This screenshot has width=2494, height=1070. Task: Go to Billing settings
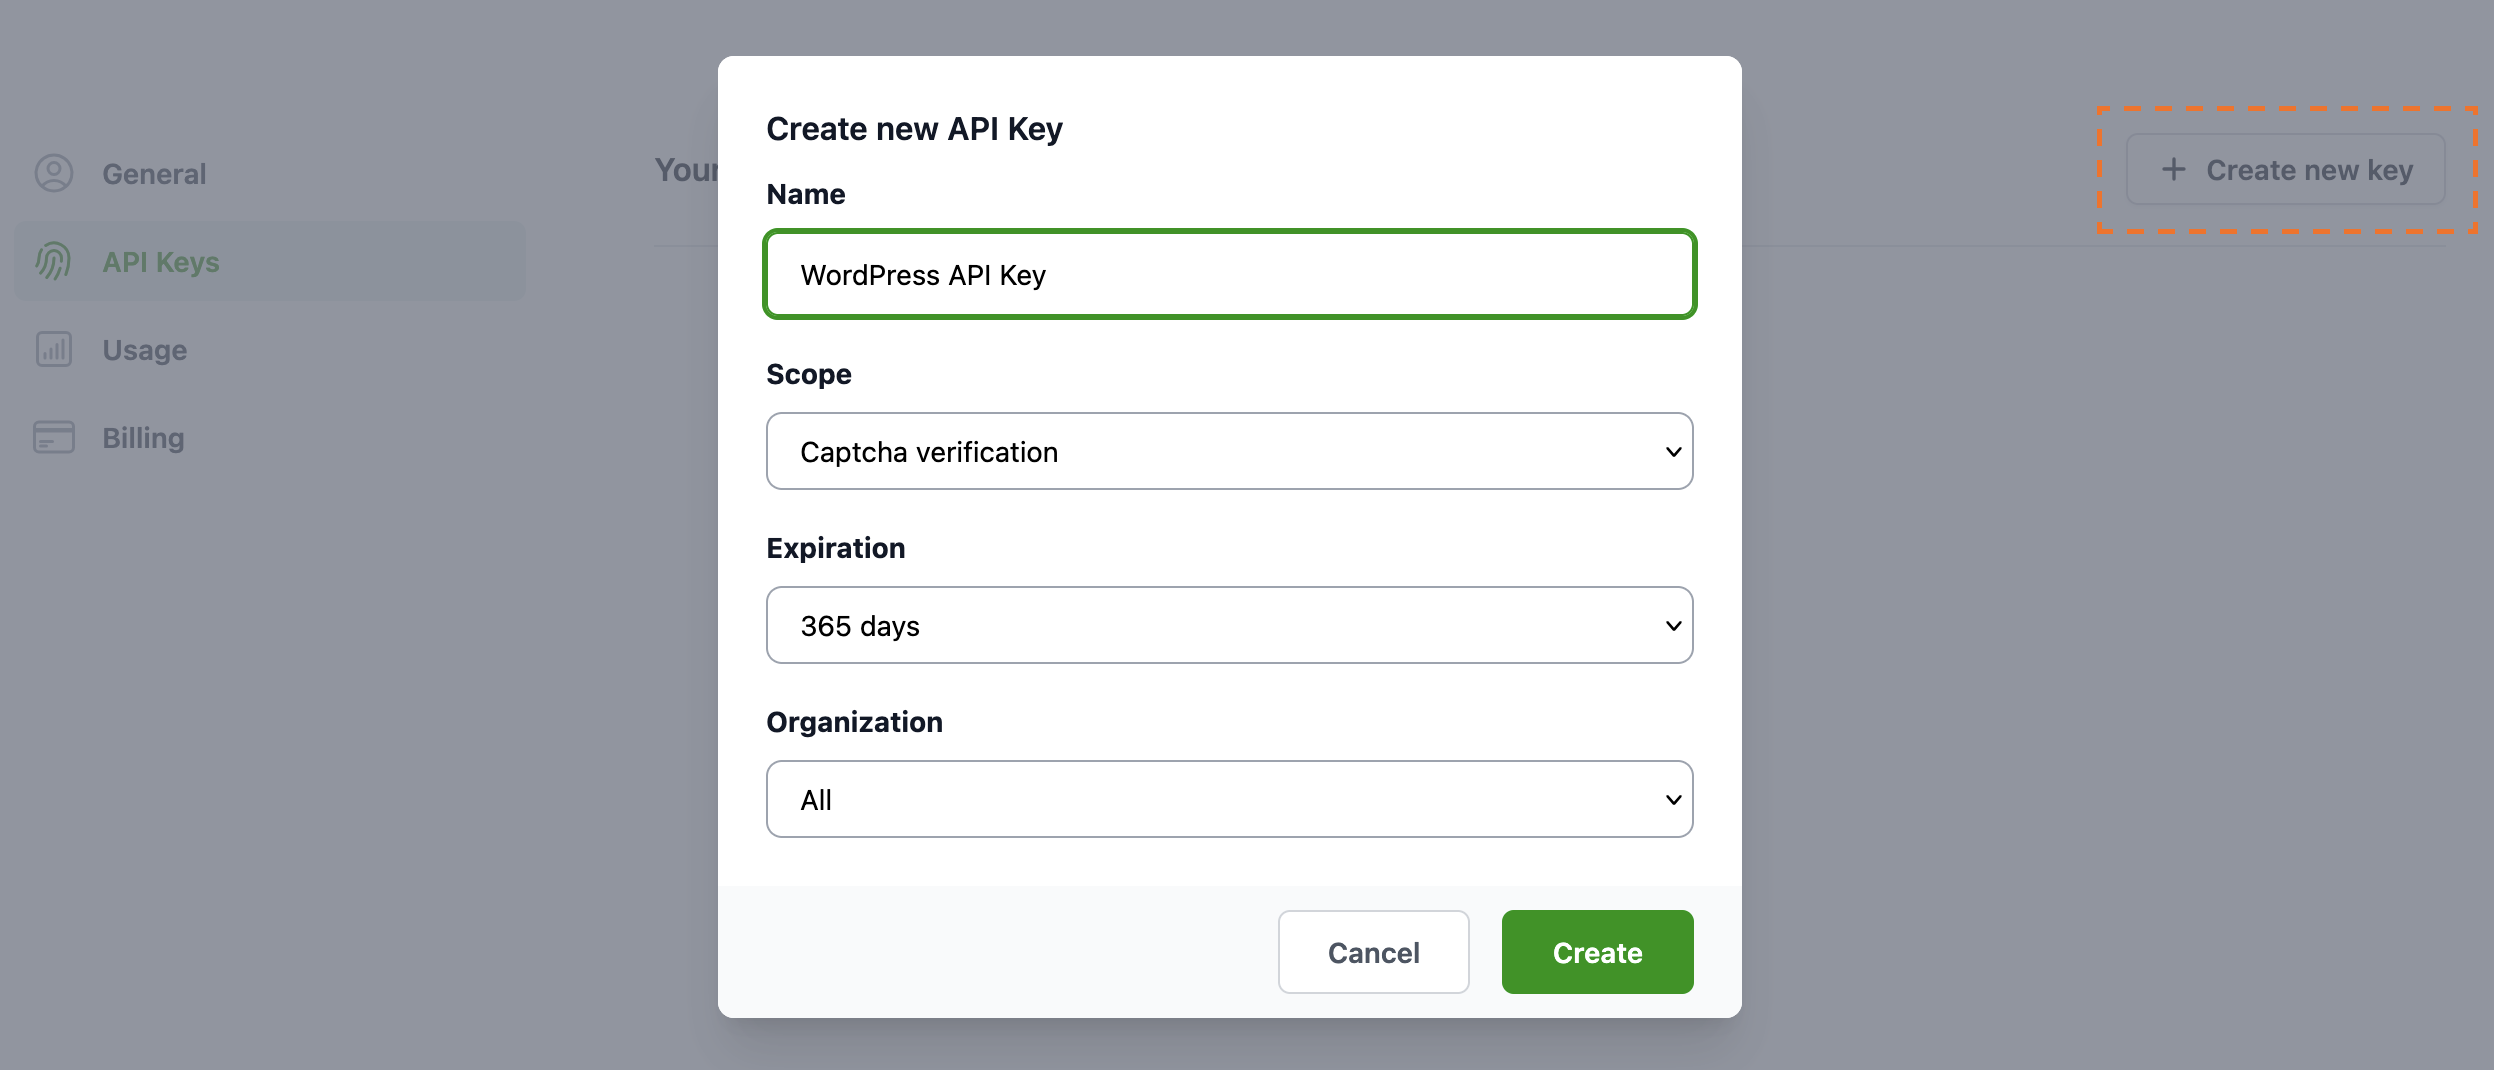coord(142,437)
